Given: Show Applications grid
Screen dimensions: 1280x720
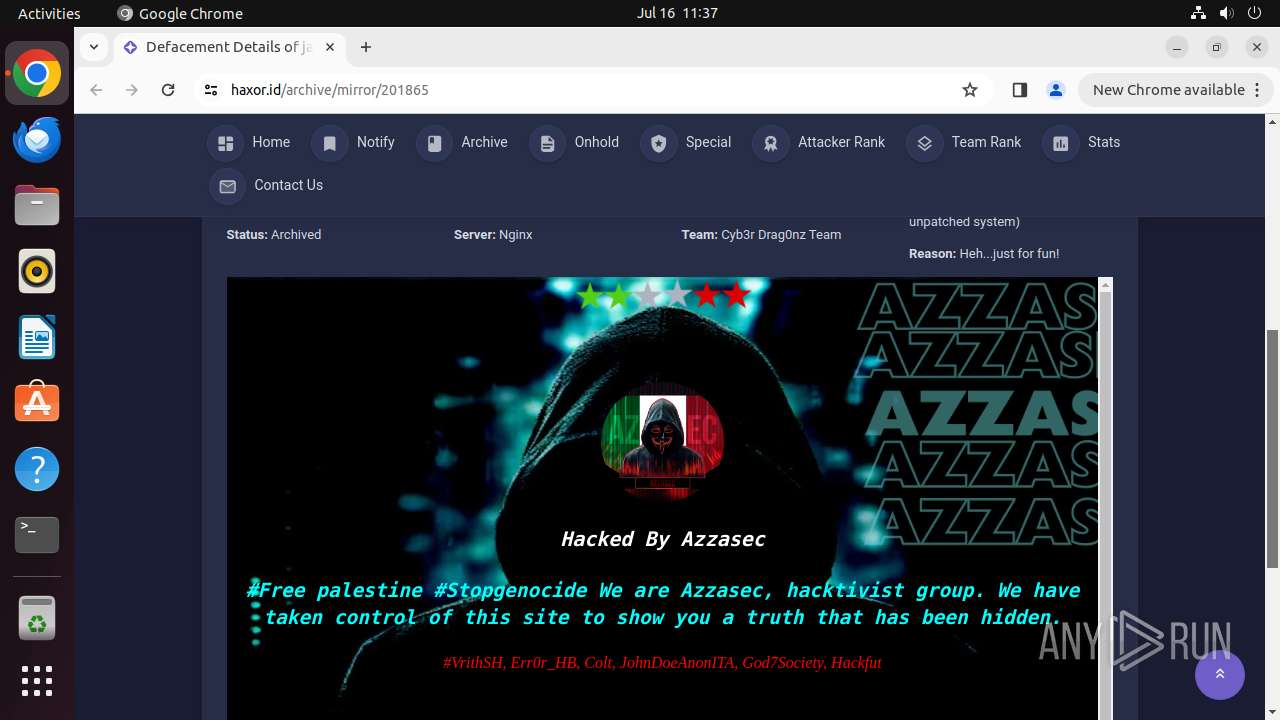Looking at the screenshot, I should (37, 681).
